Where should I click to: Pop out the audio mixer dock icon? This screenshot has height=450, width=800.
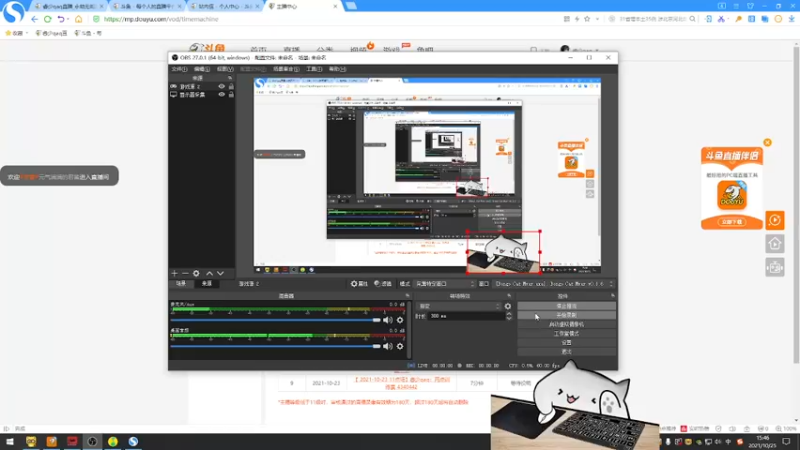point(407,295)
